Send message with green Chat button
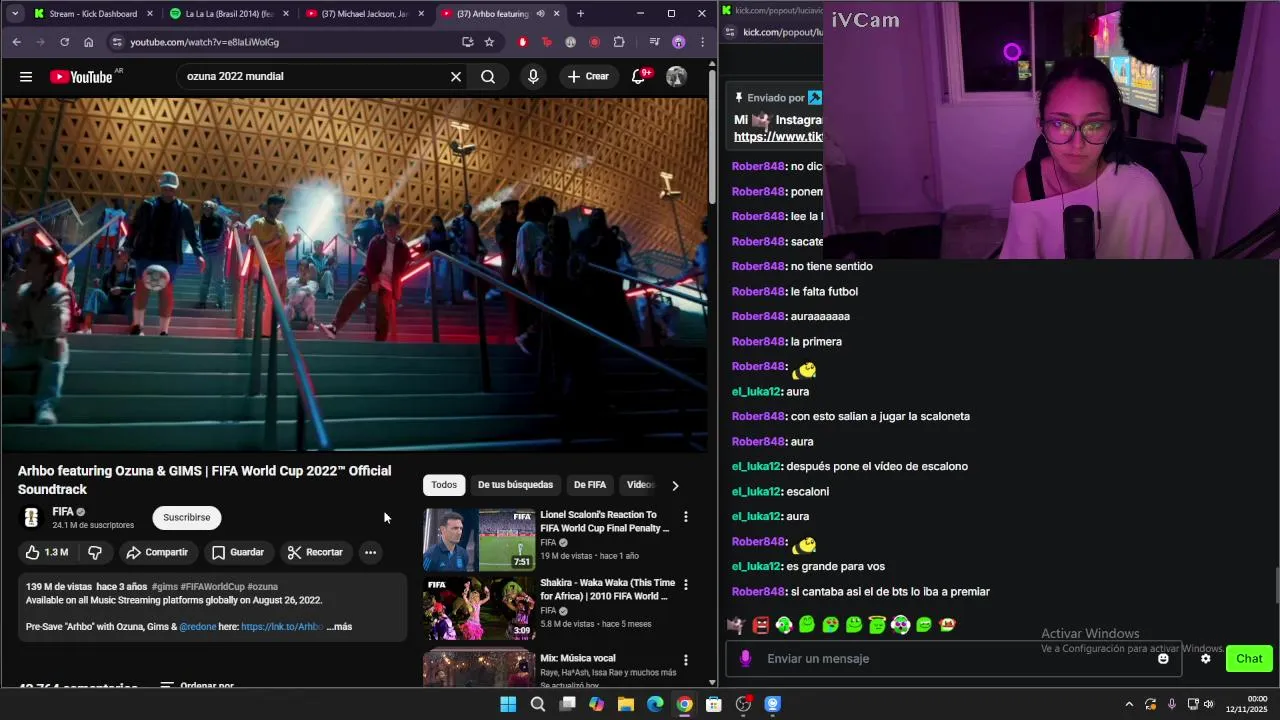Image resolution: width=1280 pixels, height=720 pixels. point(1249,658)
